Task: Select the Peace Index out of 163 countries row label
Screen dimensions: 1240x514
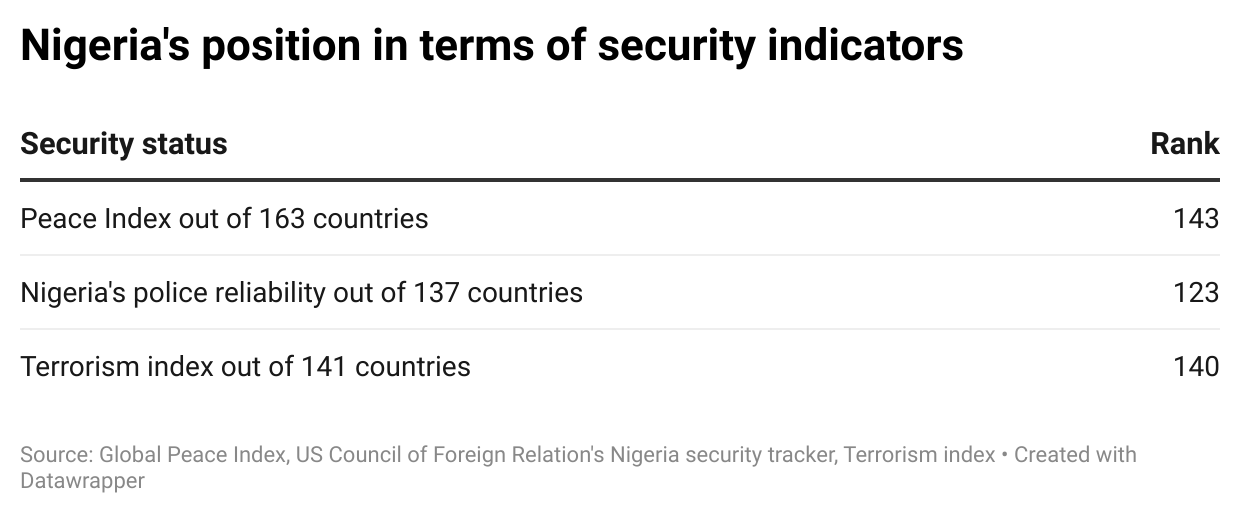Action: (224, 218)
